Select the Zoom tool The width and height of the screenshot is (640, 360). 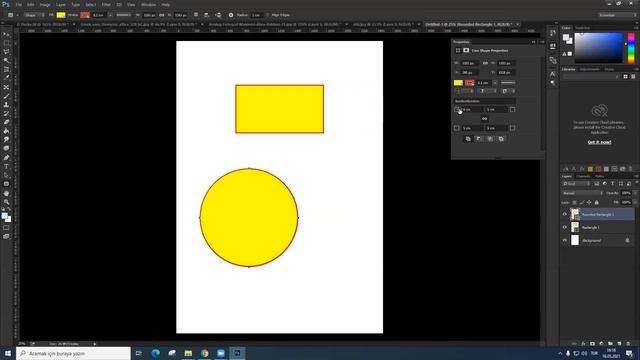pos(6,202)
